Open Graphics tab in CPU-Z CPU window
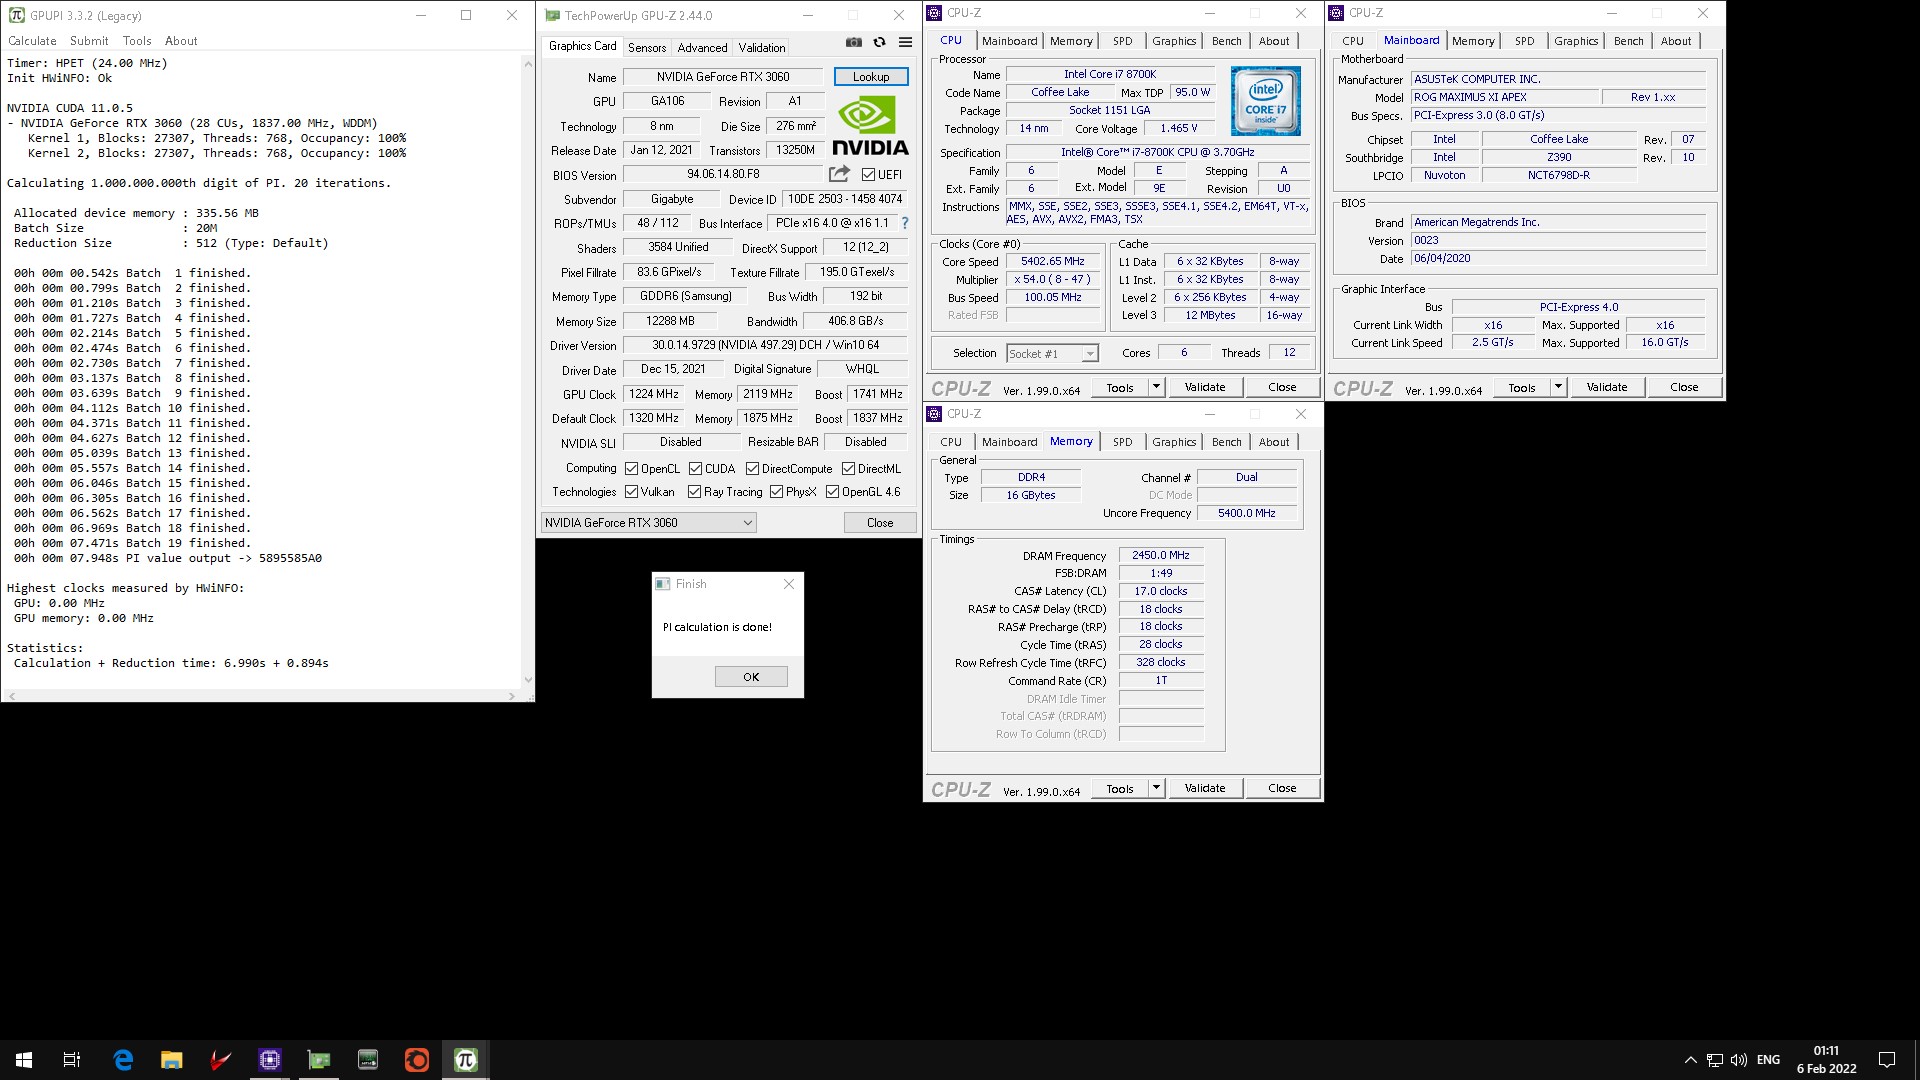This screenshot has height=1080, width=1920. click(1174, 41)
